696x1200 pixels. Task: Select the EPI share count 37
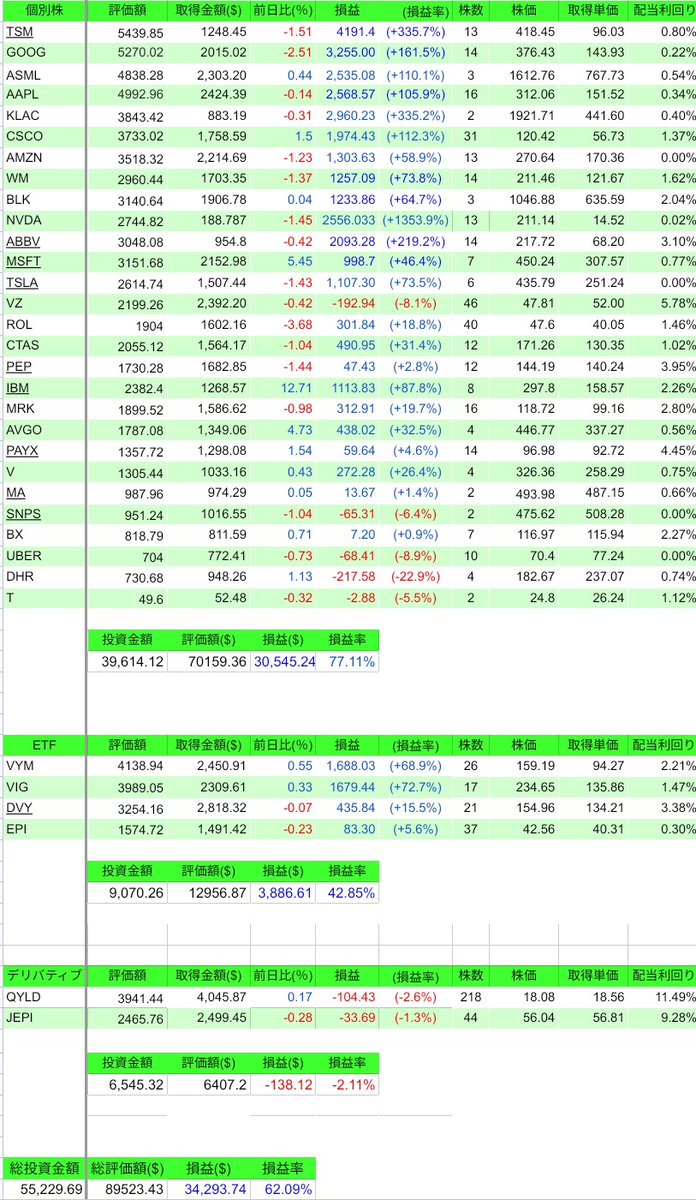(x=470, y=829)
